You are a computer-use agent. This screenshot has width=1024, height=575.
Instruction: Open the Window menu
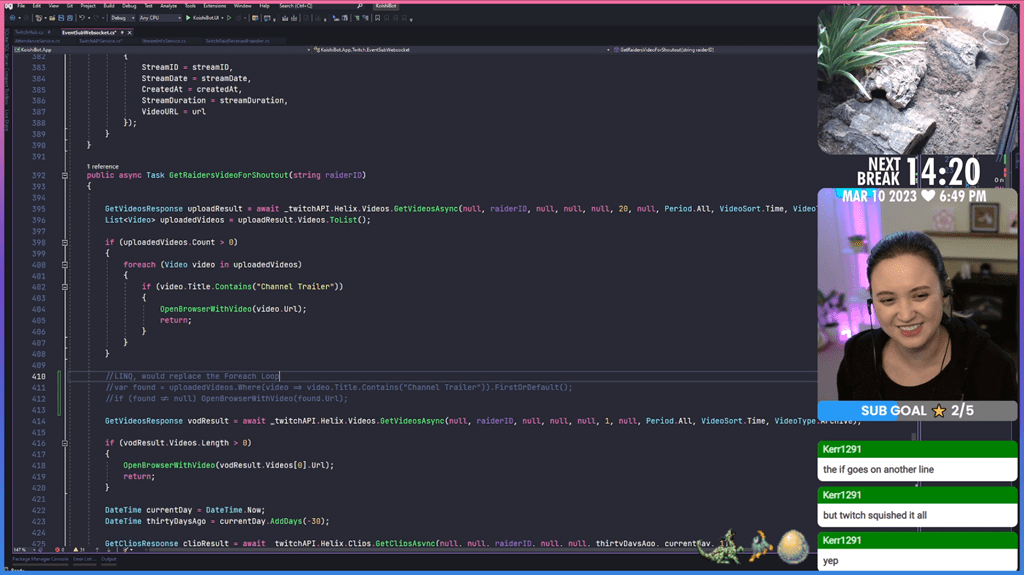coord(242,6)
